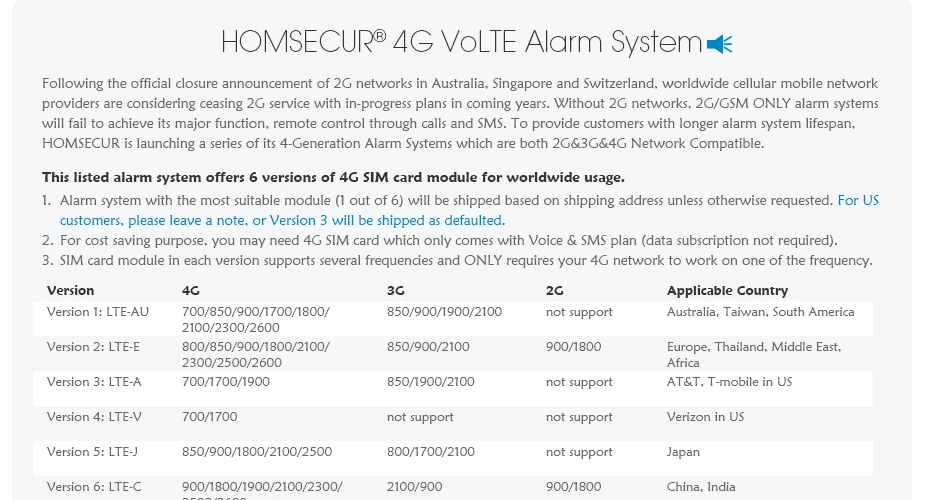The image size is (950, 500).
Task: Click the 'Australia, Taiwan, South America' cell
Action: 760,312
